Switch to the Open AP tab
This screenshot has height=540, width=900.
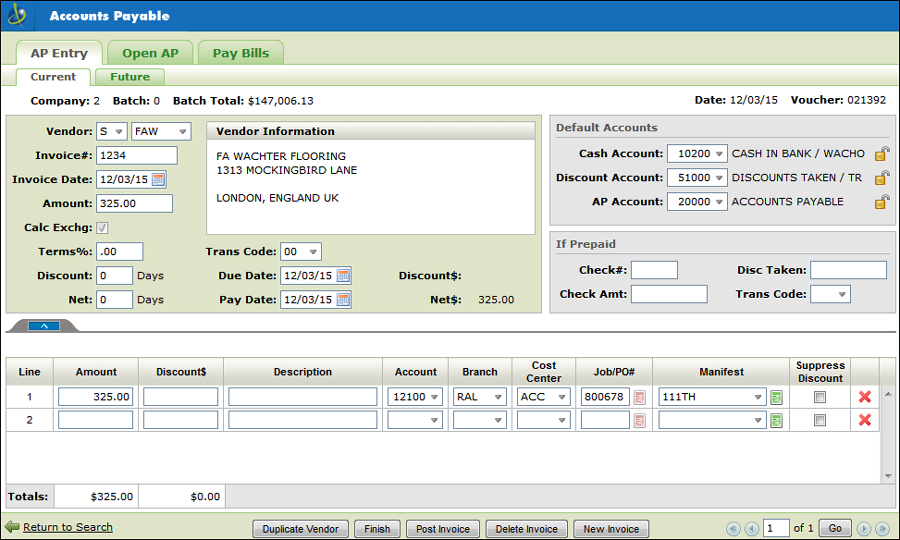pos(150,53)
